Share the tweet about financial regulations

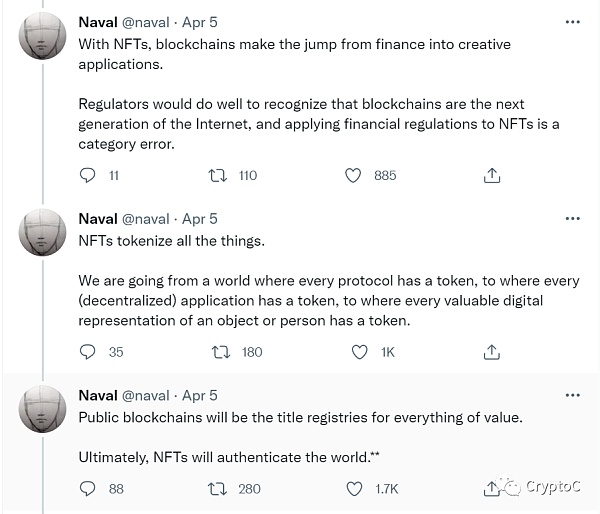click(491, 175)
